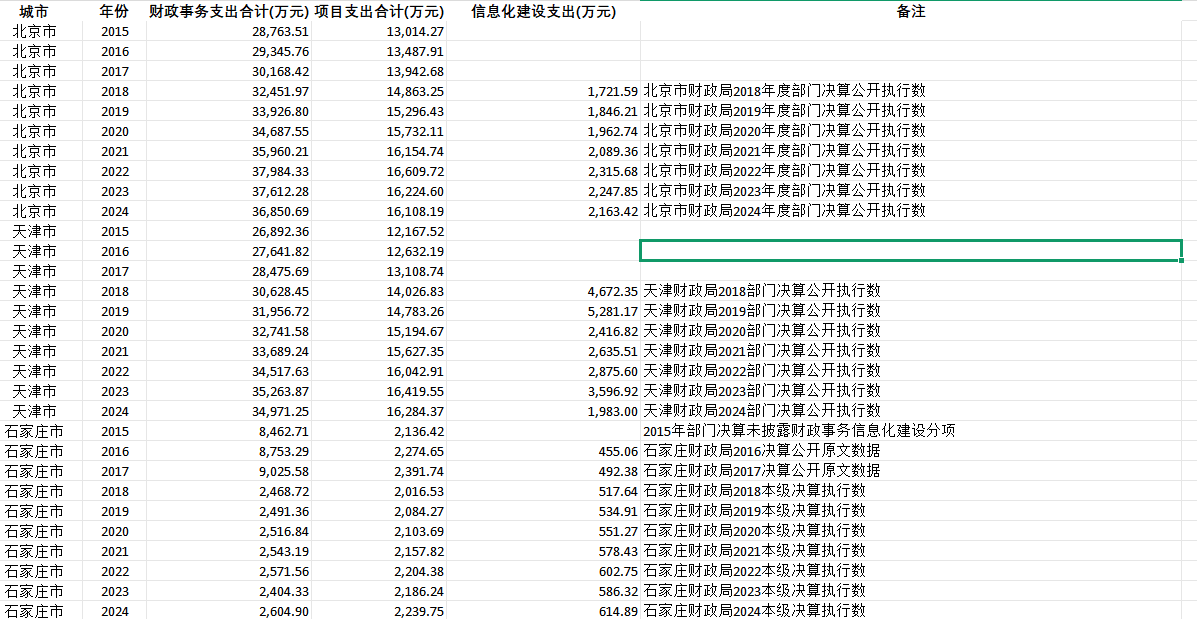Select the value 8,462.71
Image resolution: width=1197 pixels, height=619 pixels.
coord(284,430)
